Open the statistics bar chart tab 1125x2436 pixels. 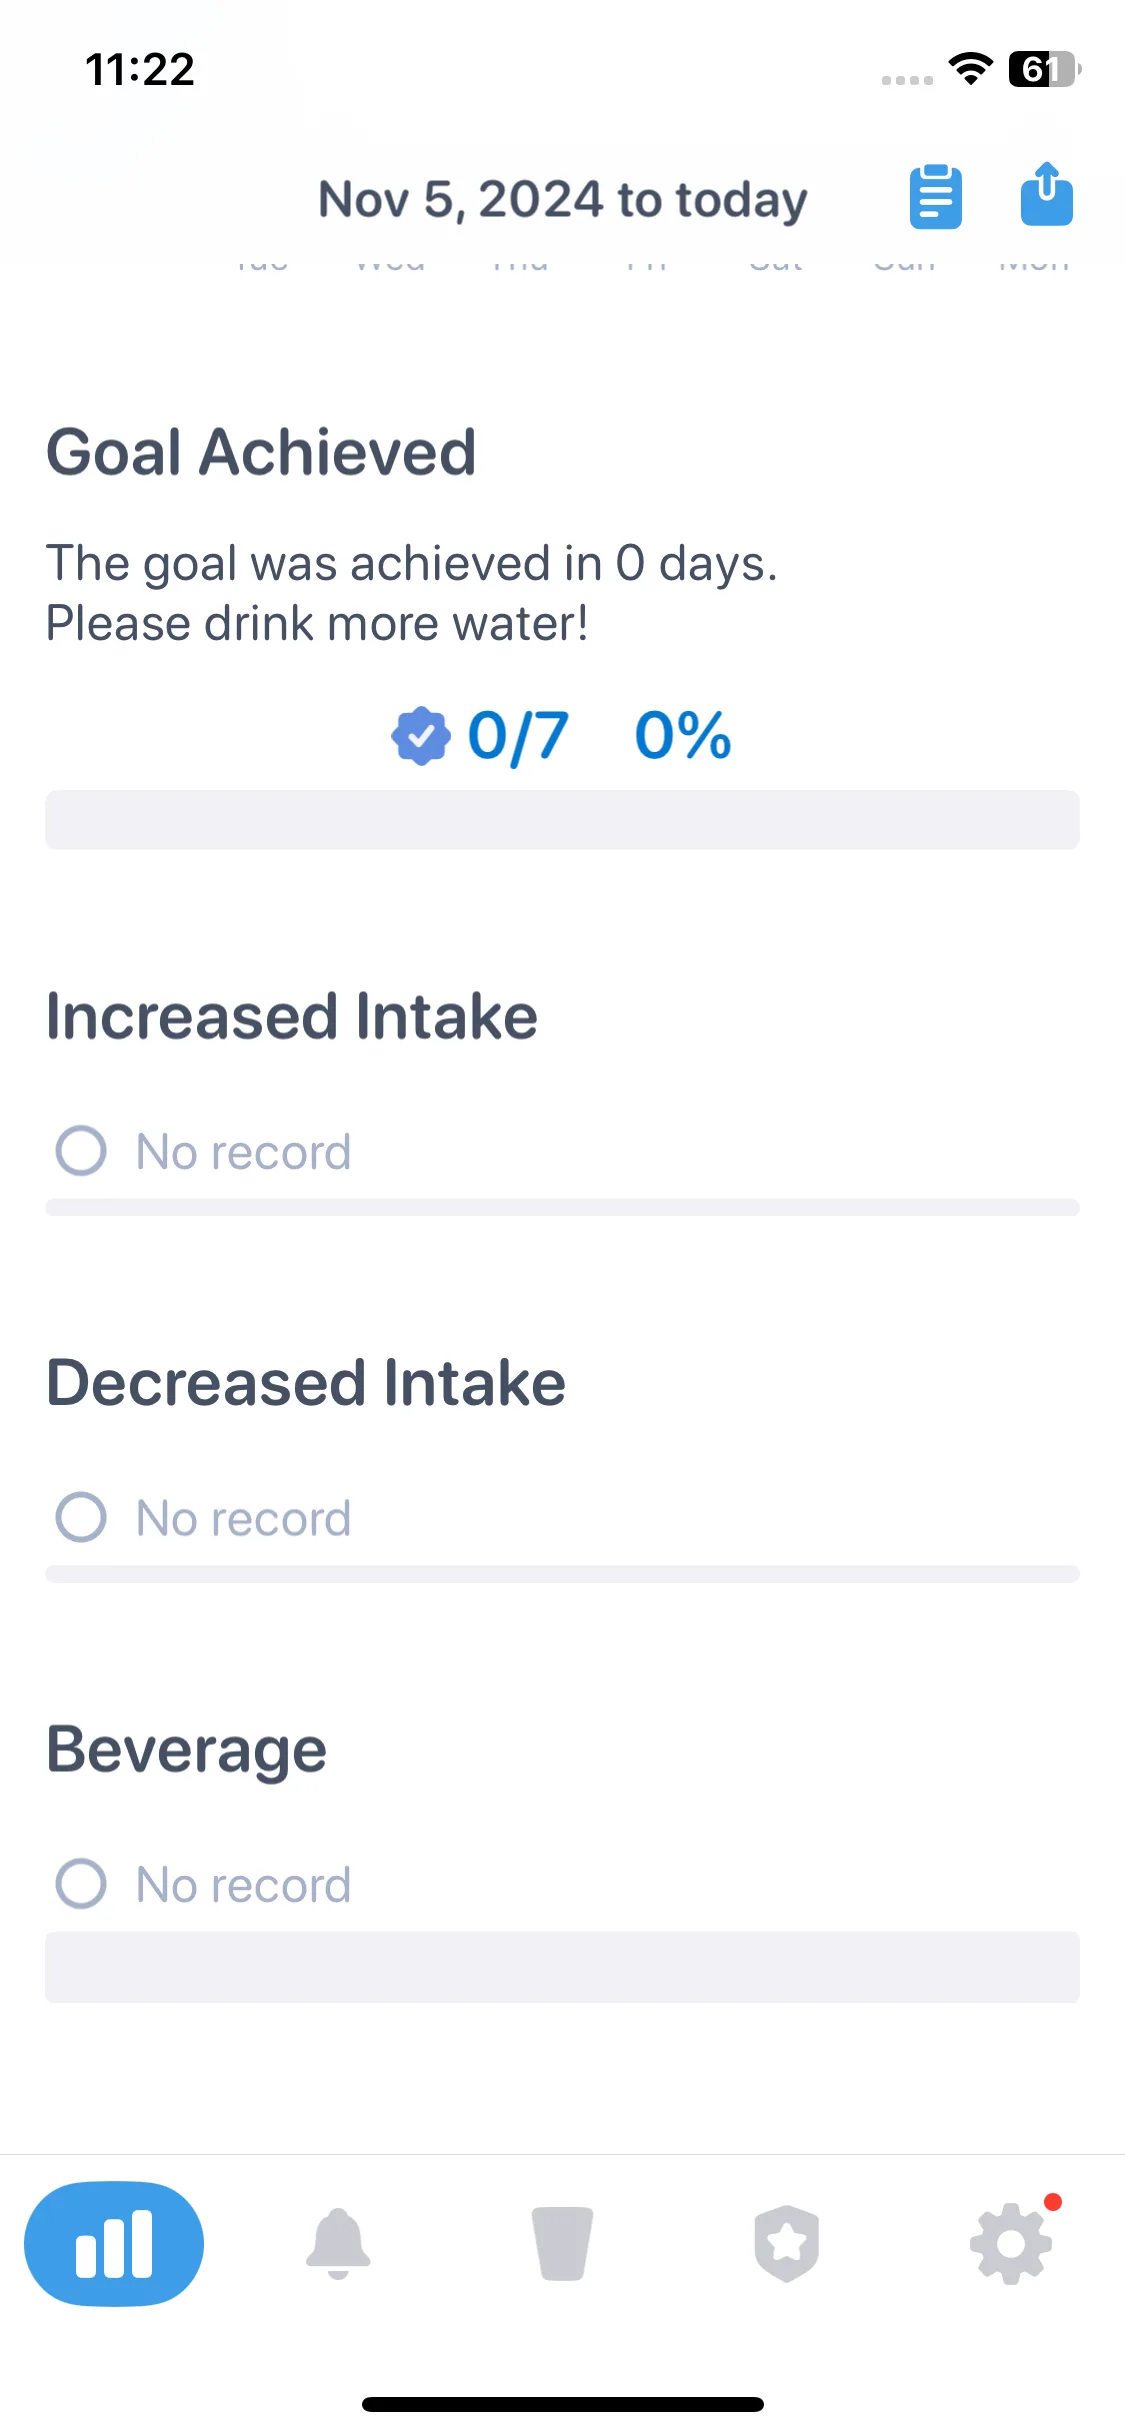[114, 2244]
